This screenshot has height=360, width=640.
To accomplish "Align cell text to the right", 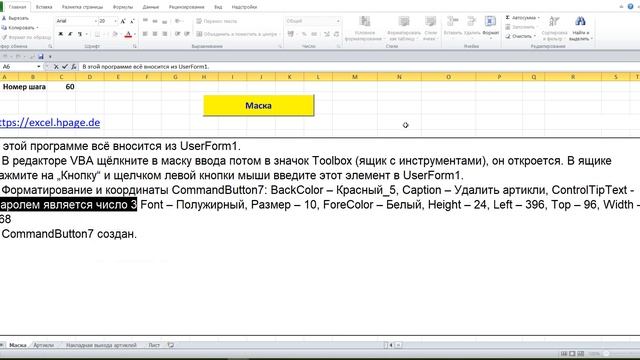I will [x=164, y=34].
